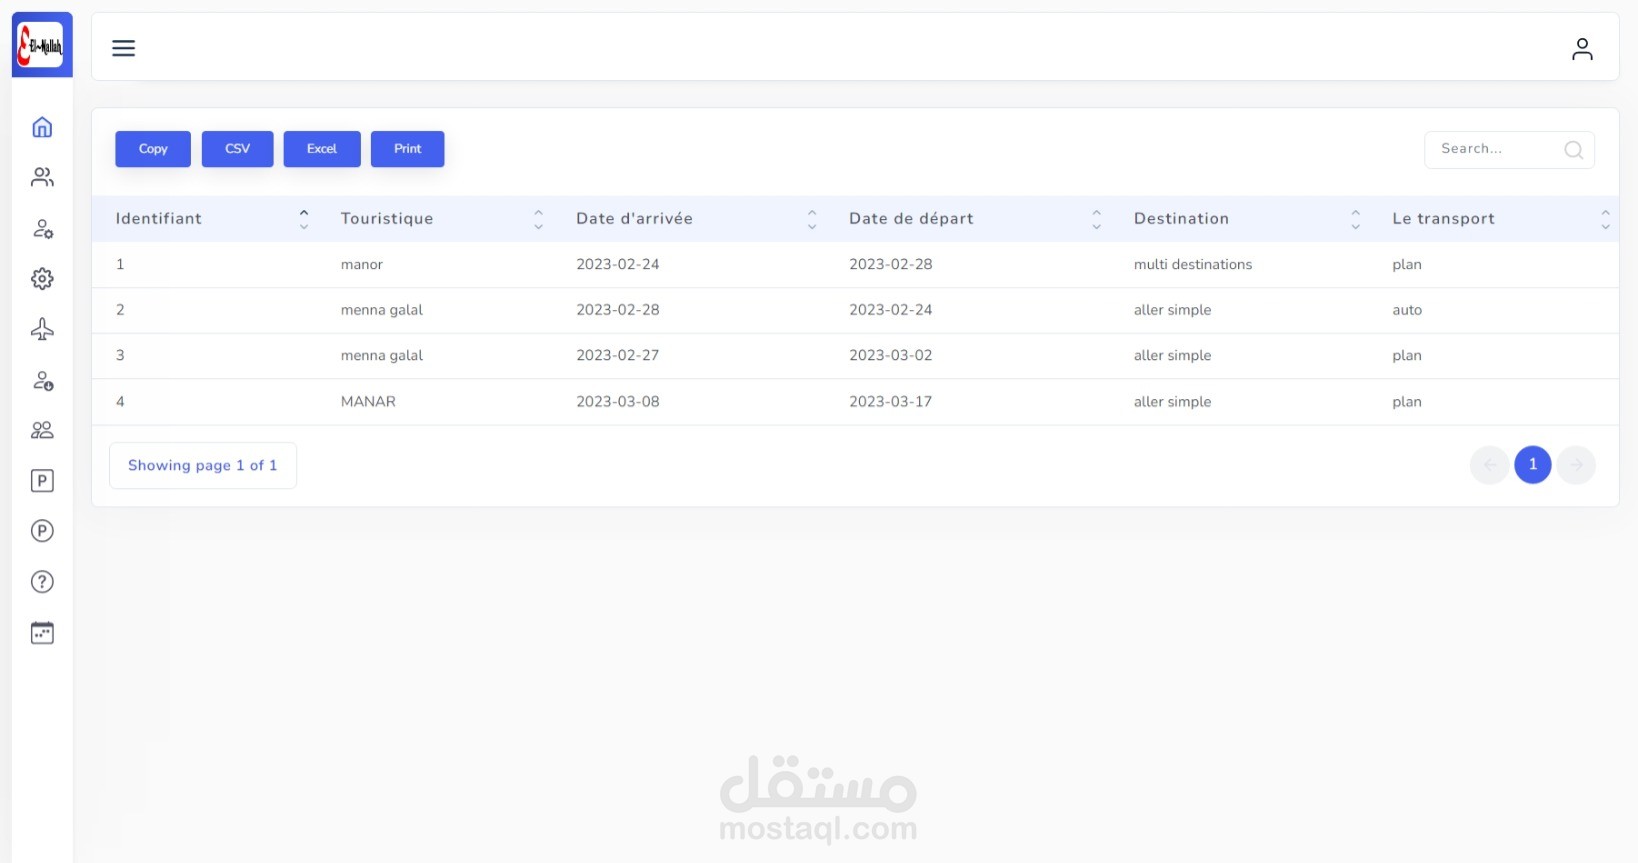Click the Le transport header text

tap(1443, 218)
